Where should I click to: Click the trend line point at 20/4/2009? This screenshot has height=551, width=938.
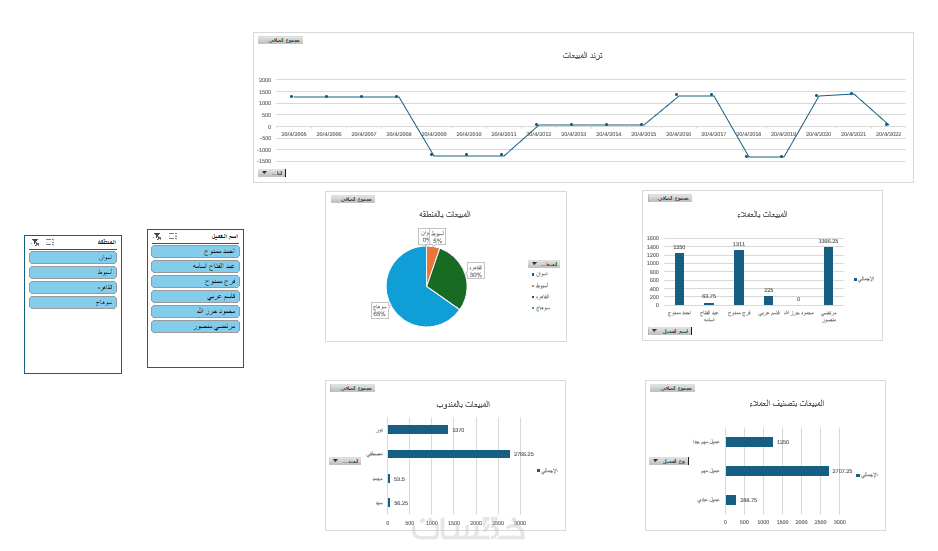pos(432,155)
